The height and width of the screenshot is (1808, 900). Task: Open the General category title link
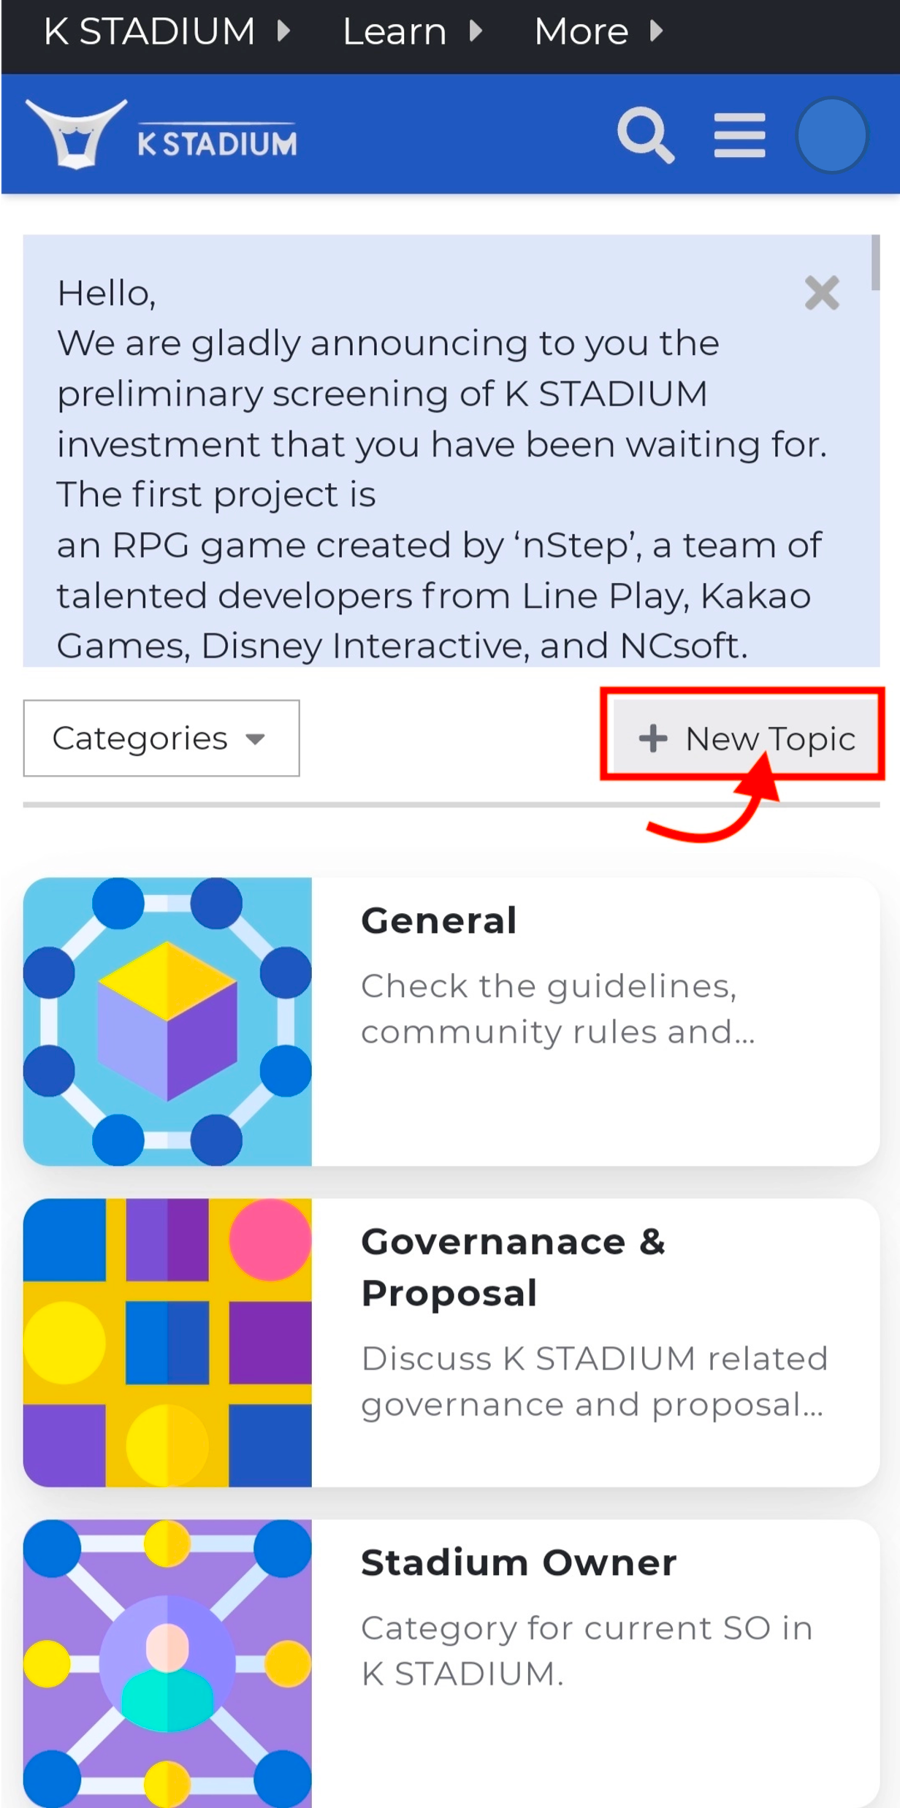pyautogui.click(x=439, y=920)
